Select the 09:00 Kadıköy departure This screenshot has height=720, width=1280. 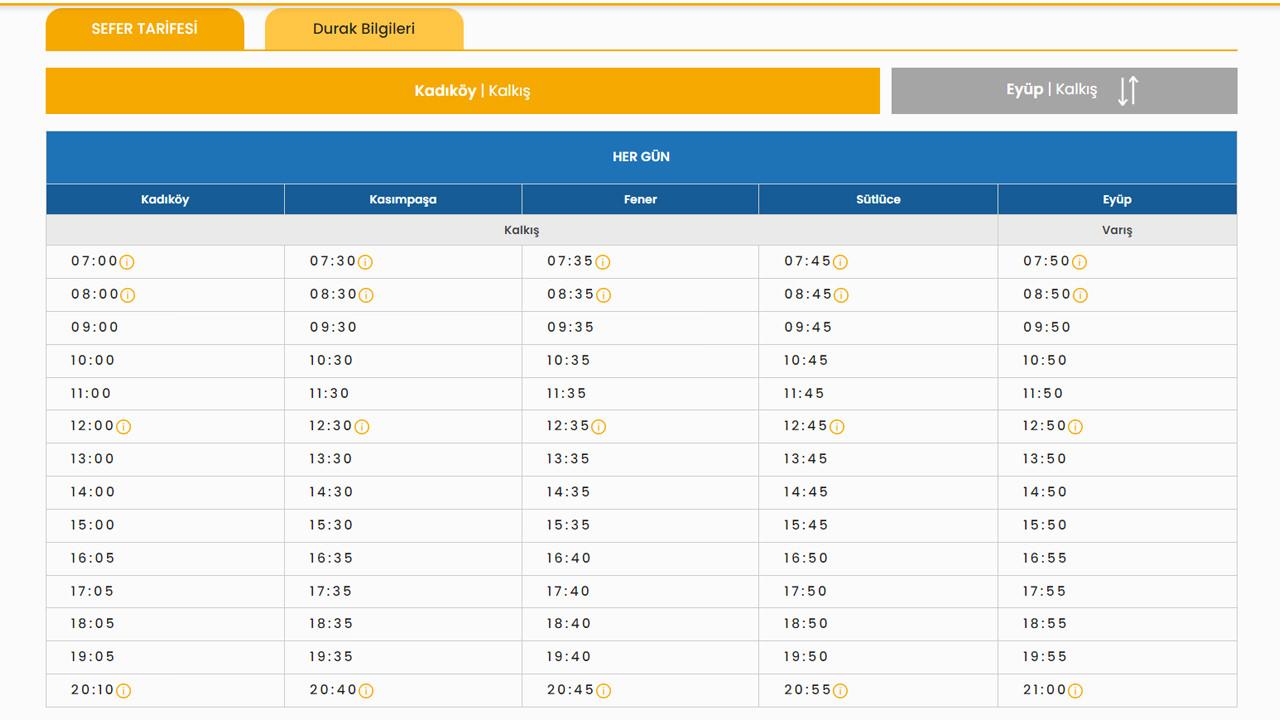click(95, 327)
